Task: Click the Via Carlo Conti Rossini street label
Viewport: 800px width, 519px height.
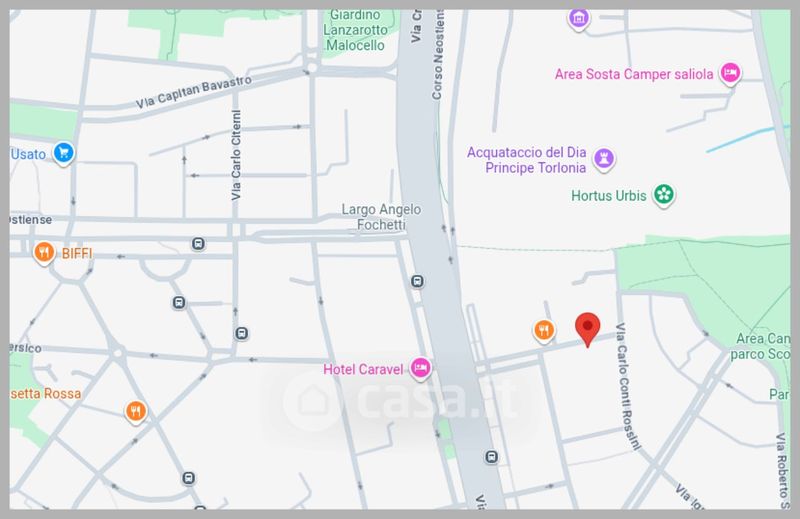Action: [x=628, y=386]
